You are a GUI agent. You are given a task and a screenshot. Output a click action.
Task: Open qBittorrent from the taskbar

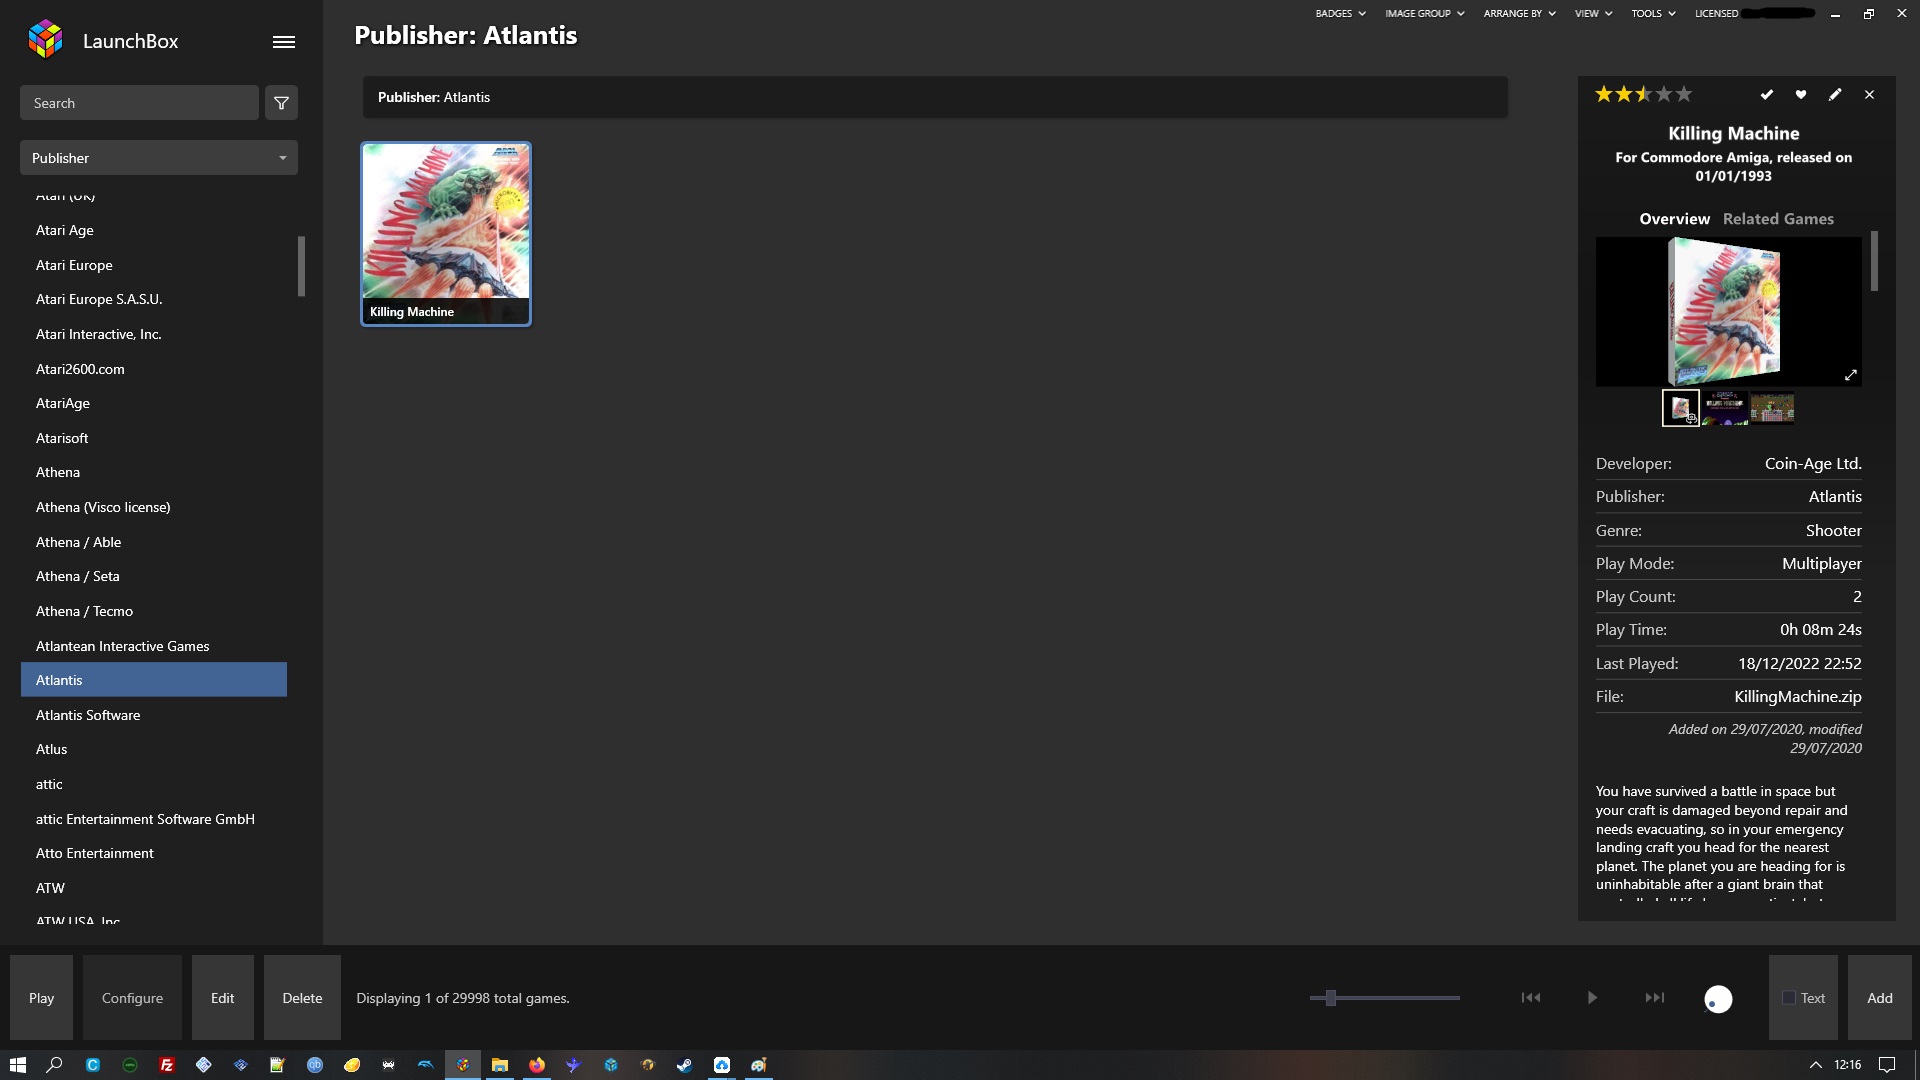click(x=315, y=1065)
